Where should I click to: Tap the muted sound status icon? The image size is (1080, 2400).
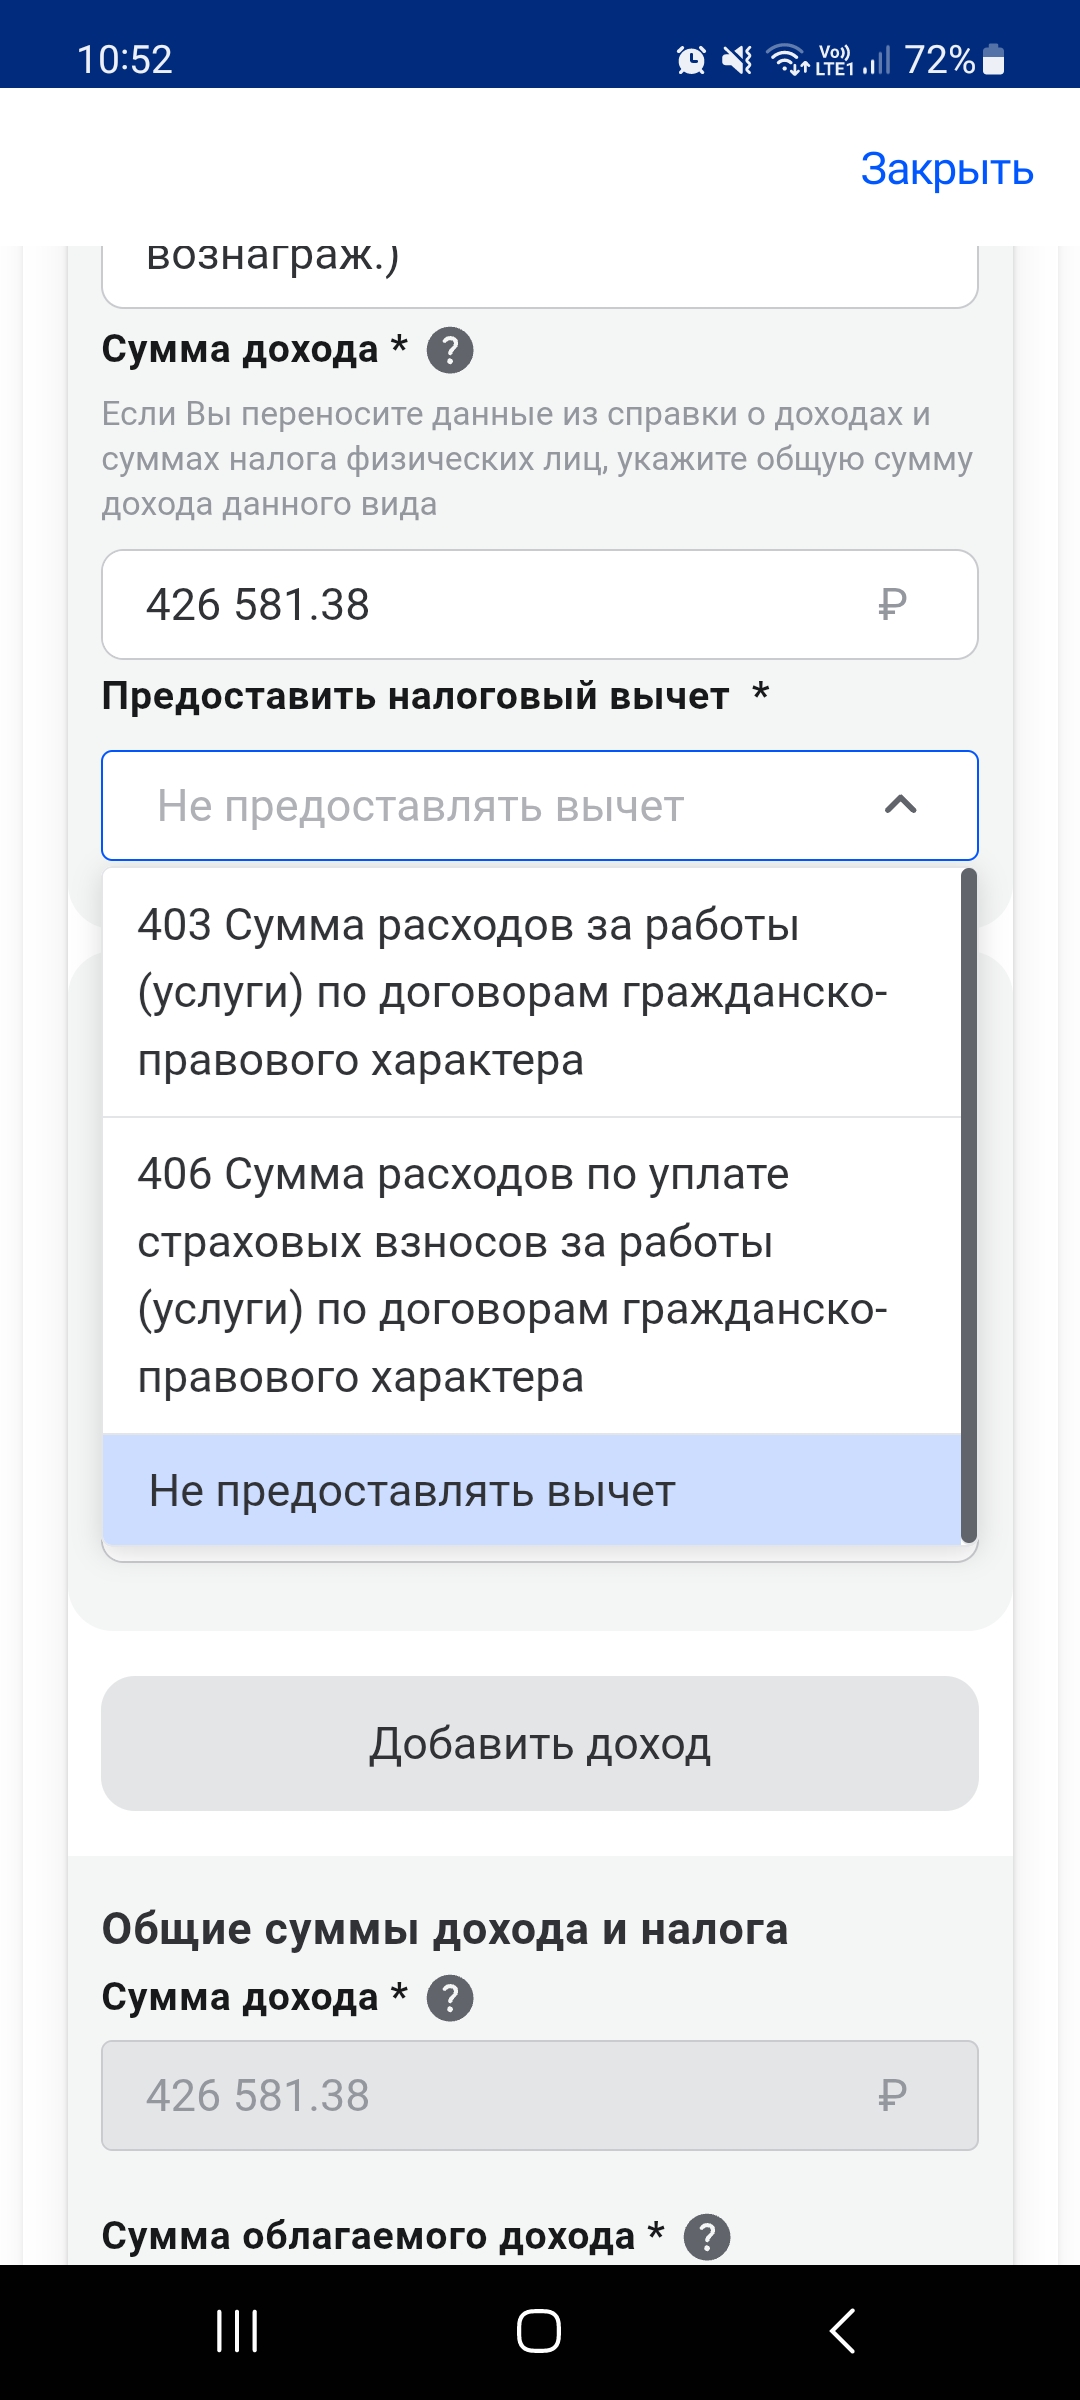tap(738, 61)
